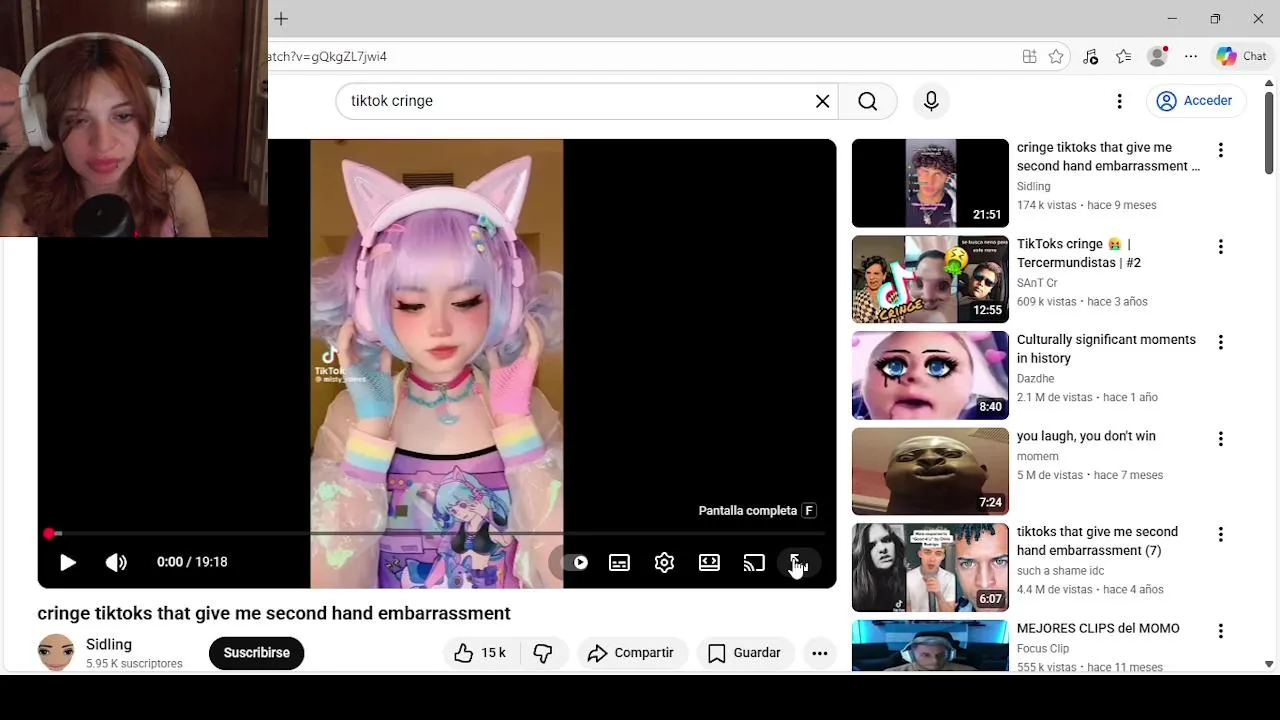Sign in with Acceder button
This screenshot has height=720, width=1280.
(1195, 101)
